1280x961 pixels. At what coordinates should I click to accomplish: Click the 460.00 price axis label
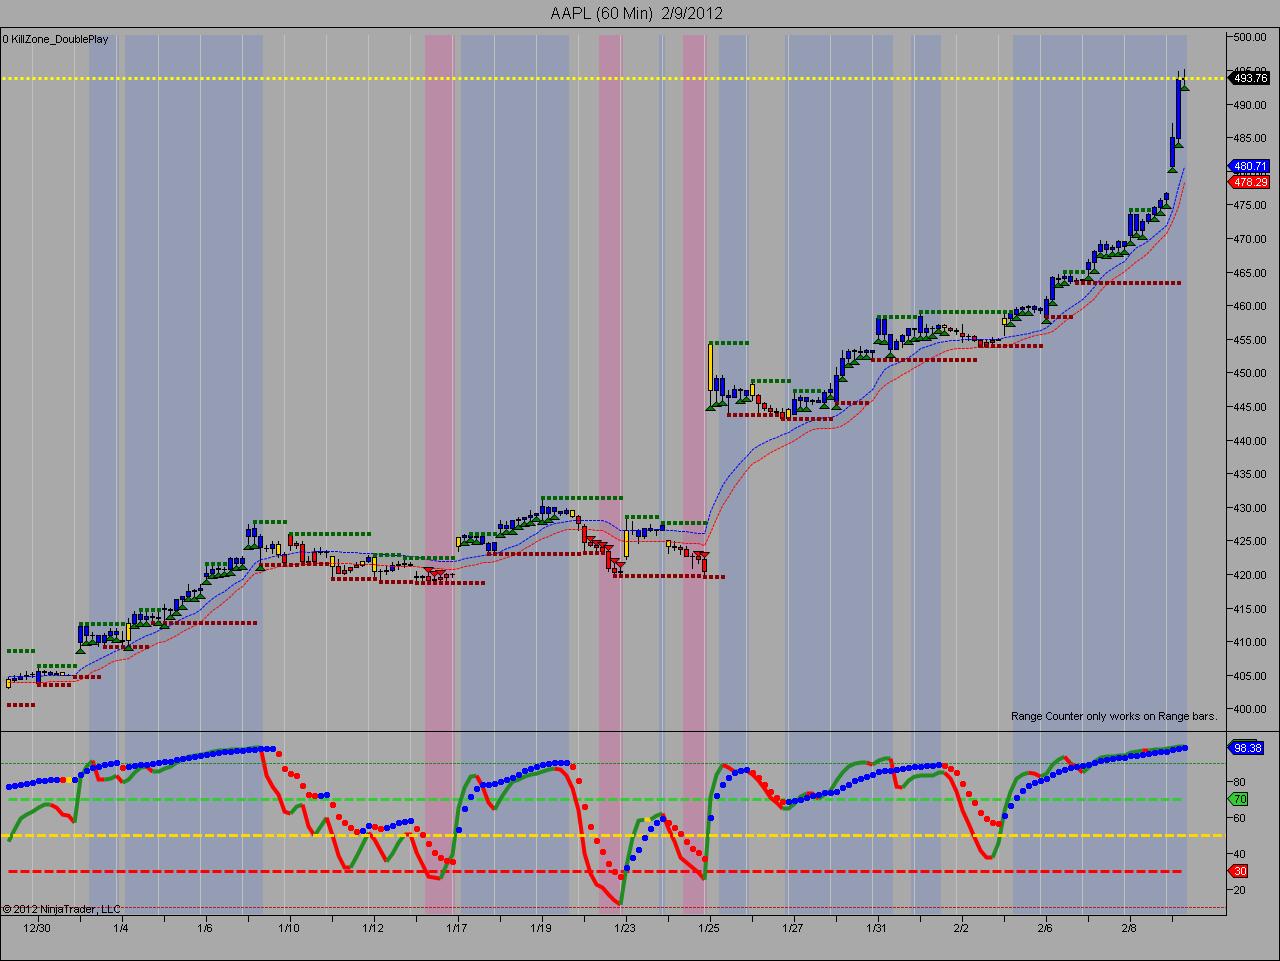tap(1250, 307)
